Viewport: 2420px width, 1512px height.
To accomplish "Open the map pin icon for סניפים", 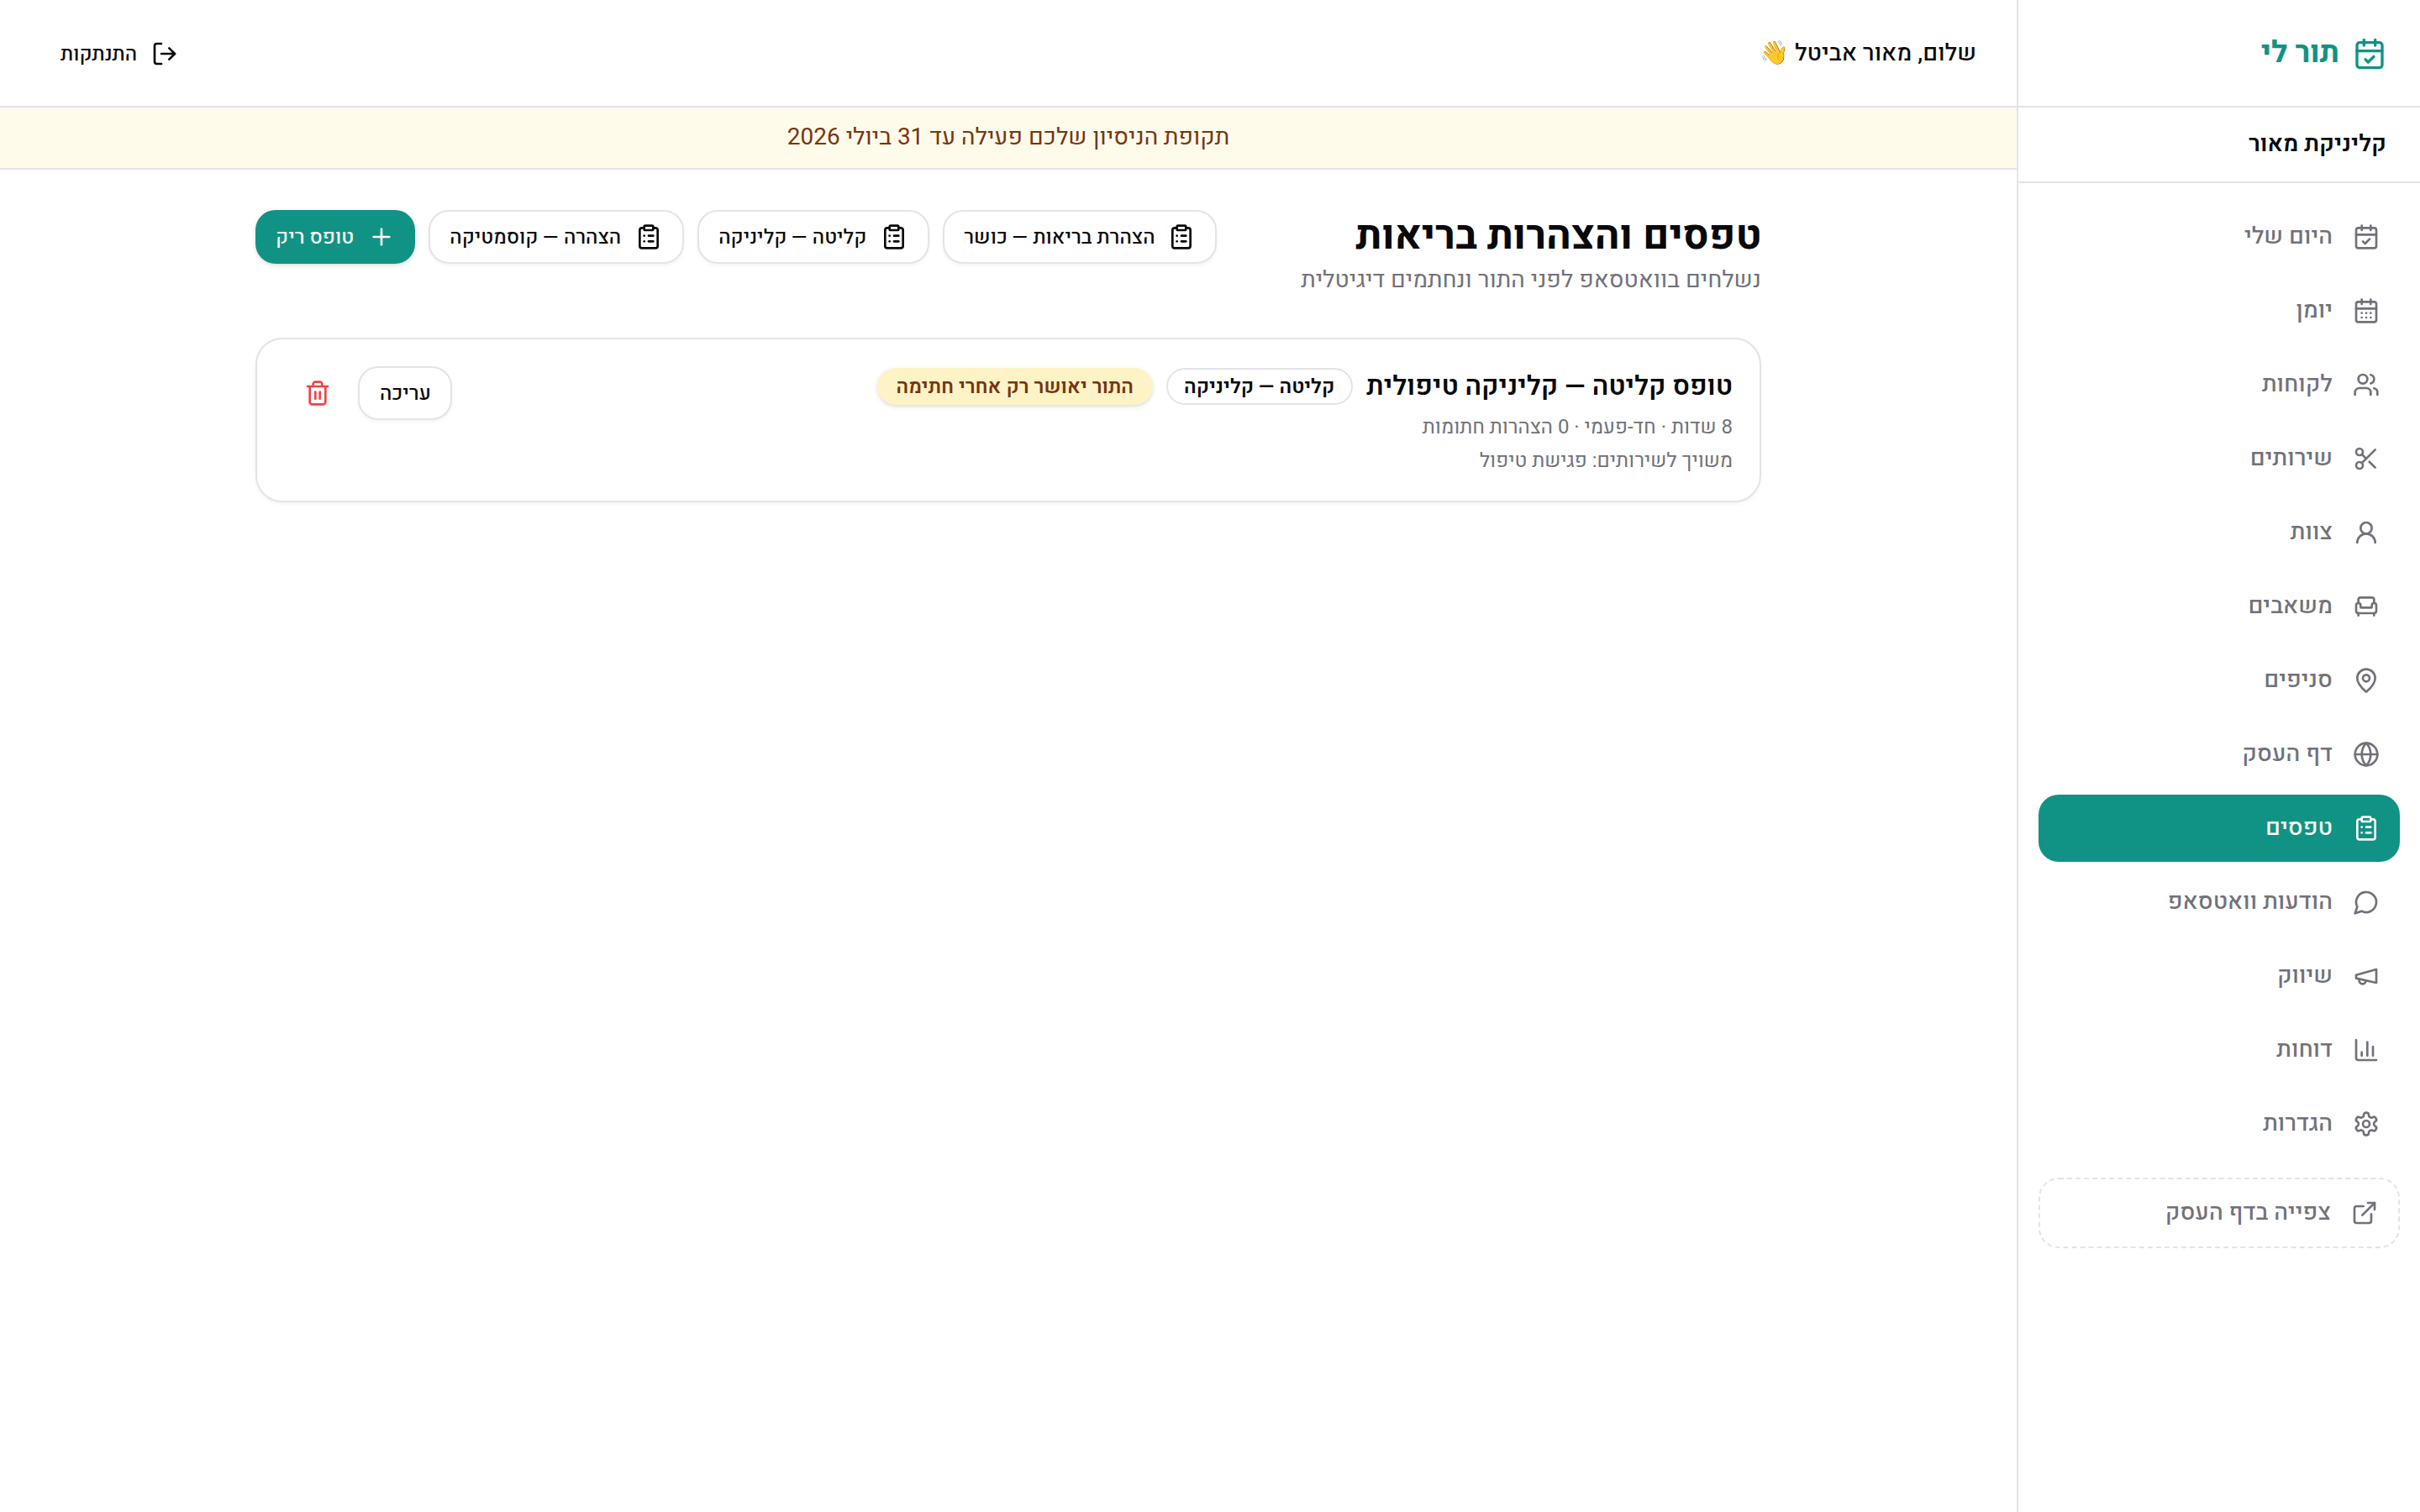I will 2365,680.
